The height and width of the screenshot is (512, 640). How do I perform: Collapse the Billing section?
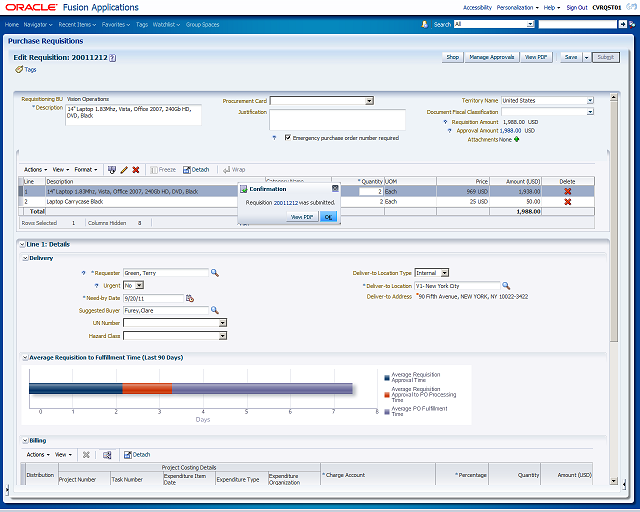click(25, 441)
